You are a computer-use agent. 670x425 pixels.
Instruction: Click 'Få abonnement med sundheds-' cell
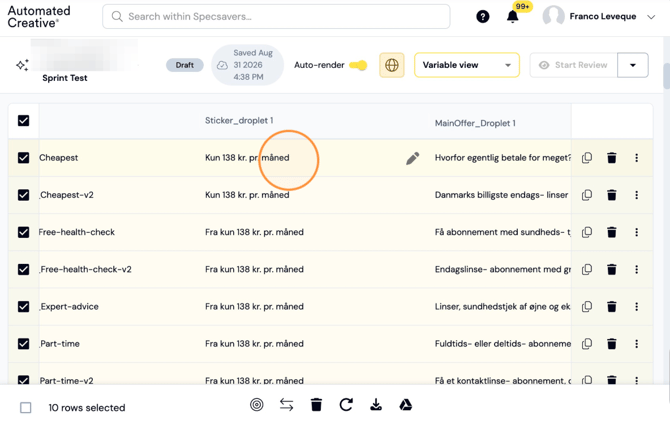coord(502,232)
